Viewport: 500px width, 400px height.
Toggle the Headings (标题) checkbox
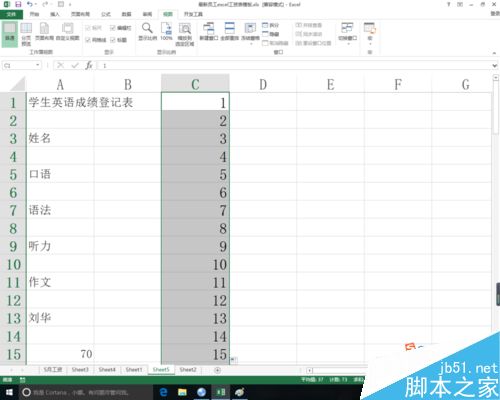pos(118,40)
